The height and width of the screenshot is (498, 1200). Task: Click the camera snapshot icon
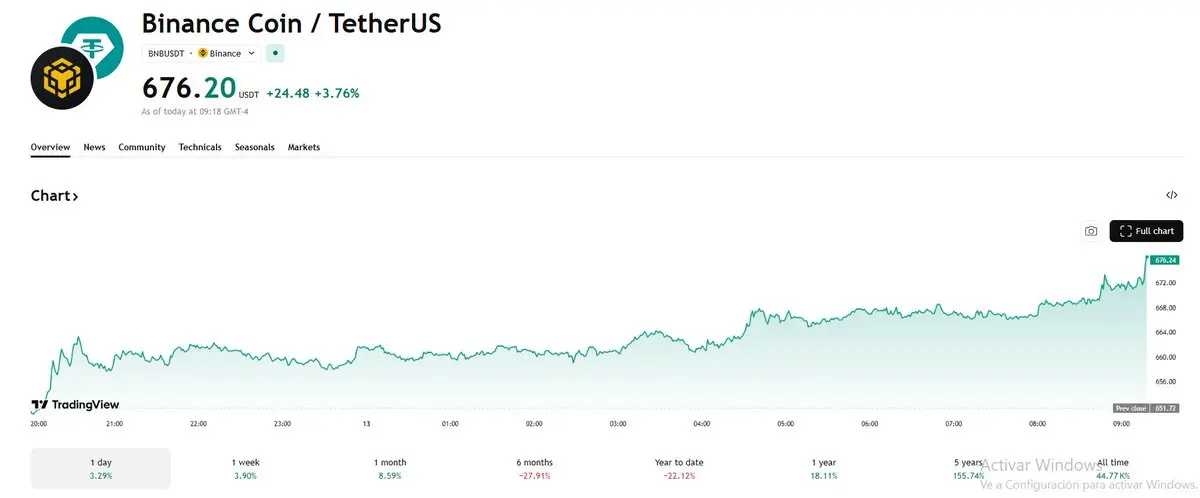[x=1091, y=231]
